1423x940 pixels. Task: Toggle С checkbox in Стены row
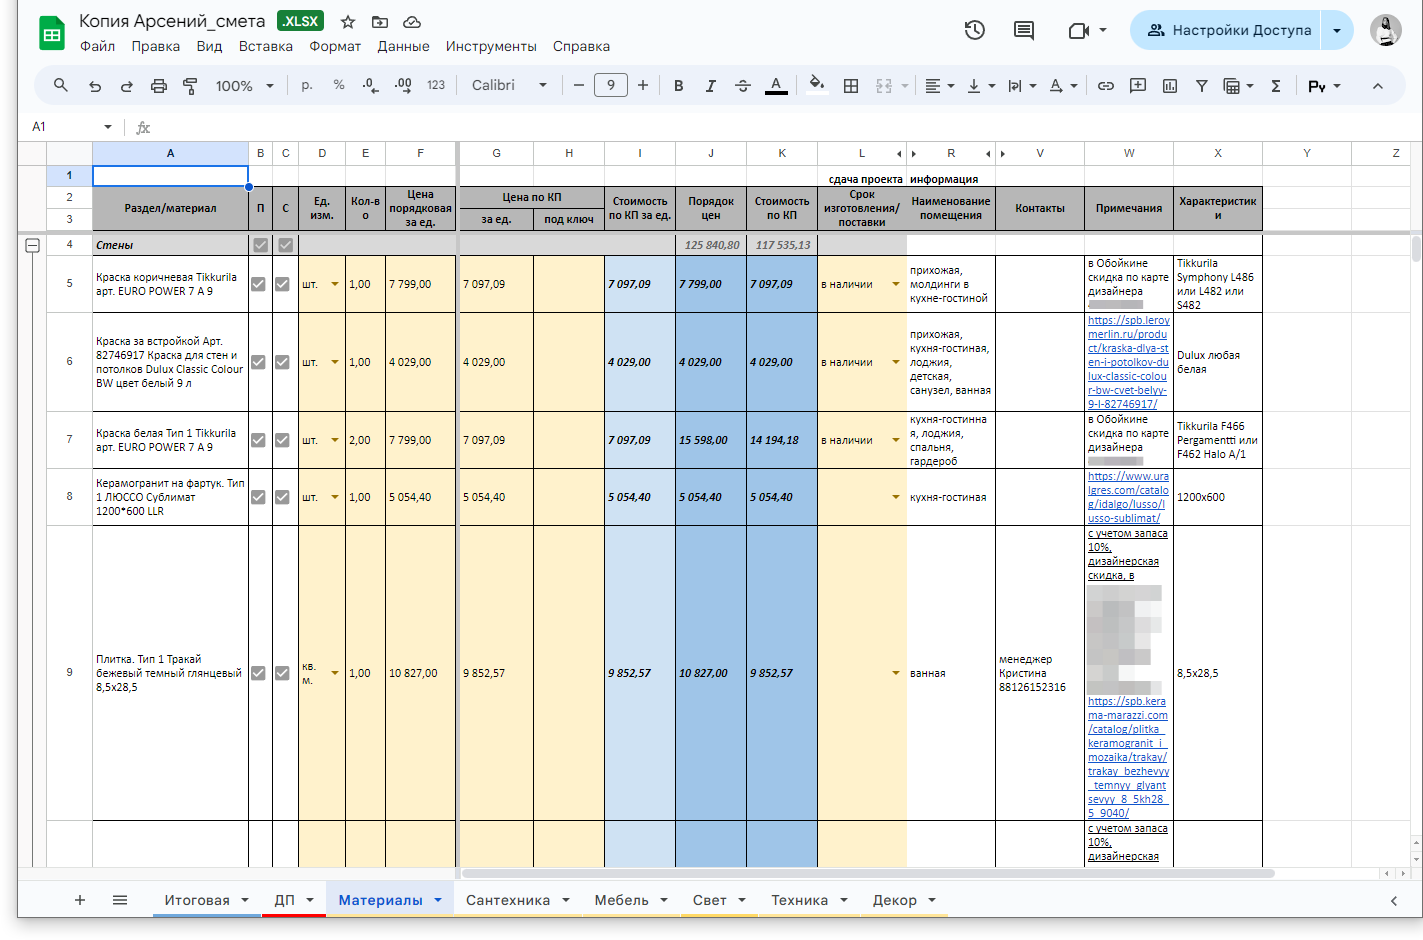click(286, 244)
